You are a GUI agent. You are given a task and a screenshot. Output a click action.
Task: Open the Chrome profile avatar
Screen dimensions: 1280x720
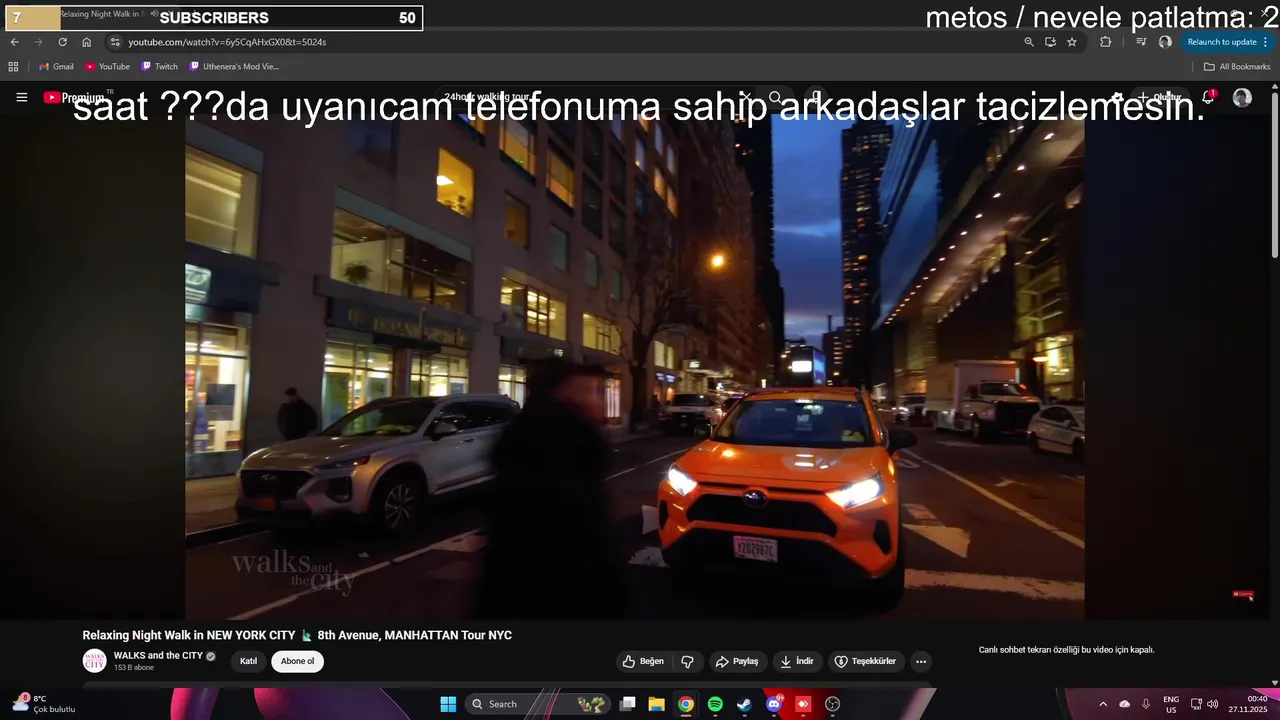1165,42
